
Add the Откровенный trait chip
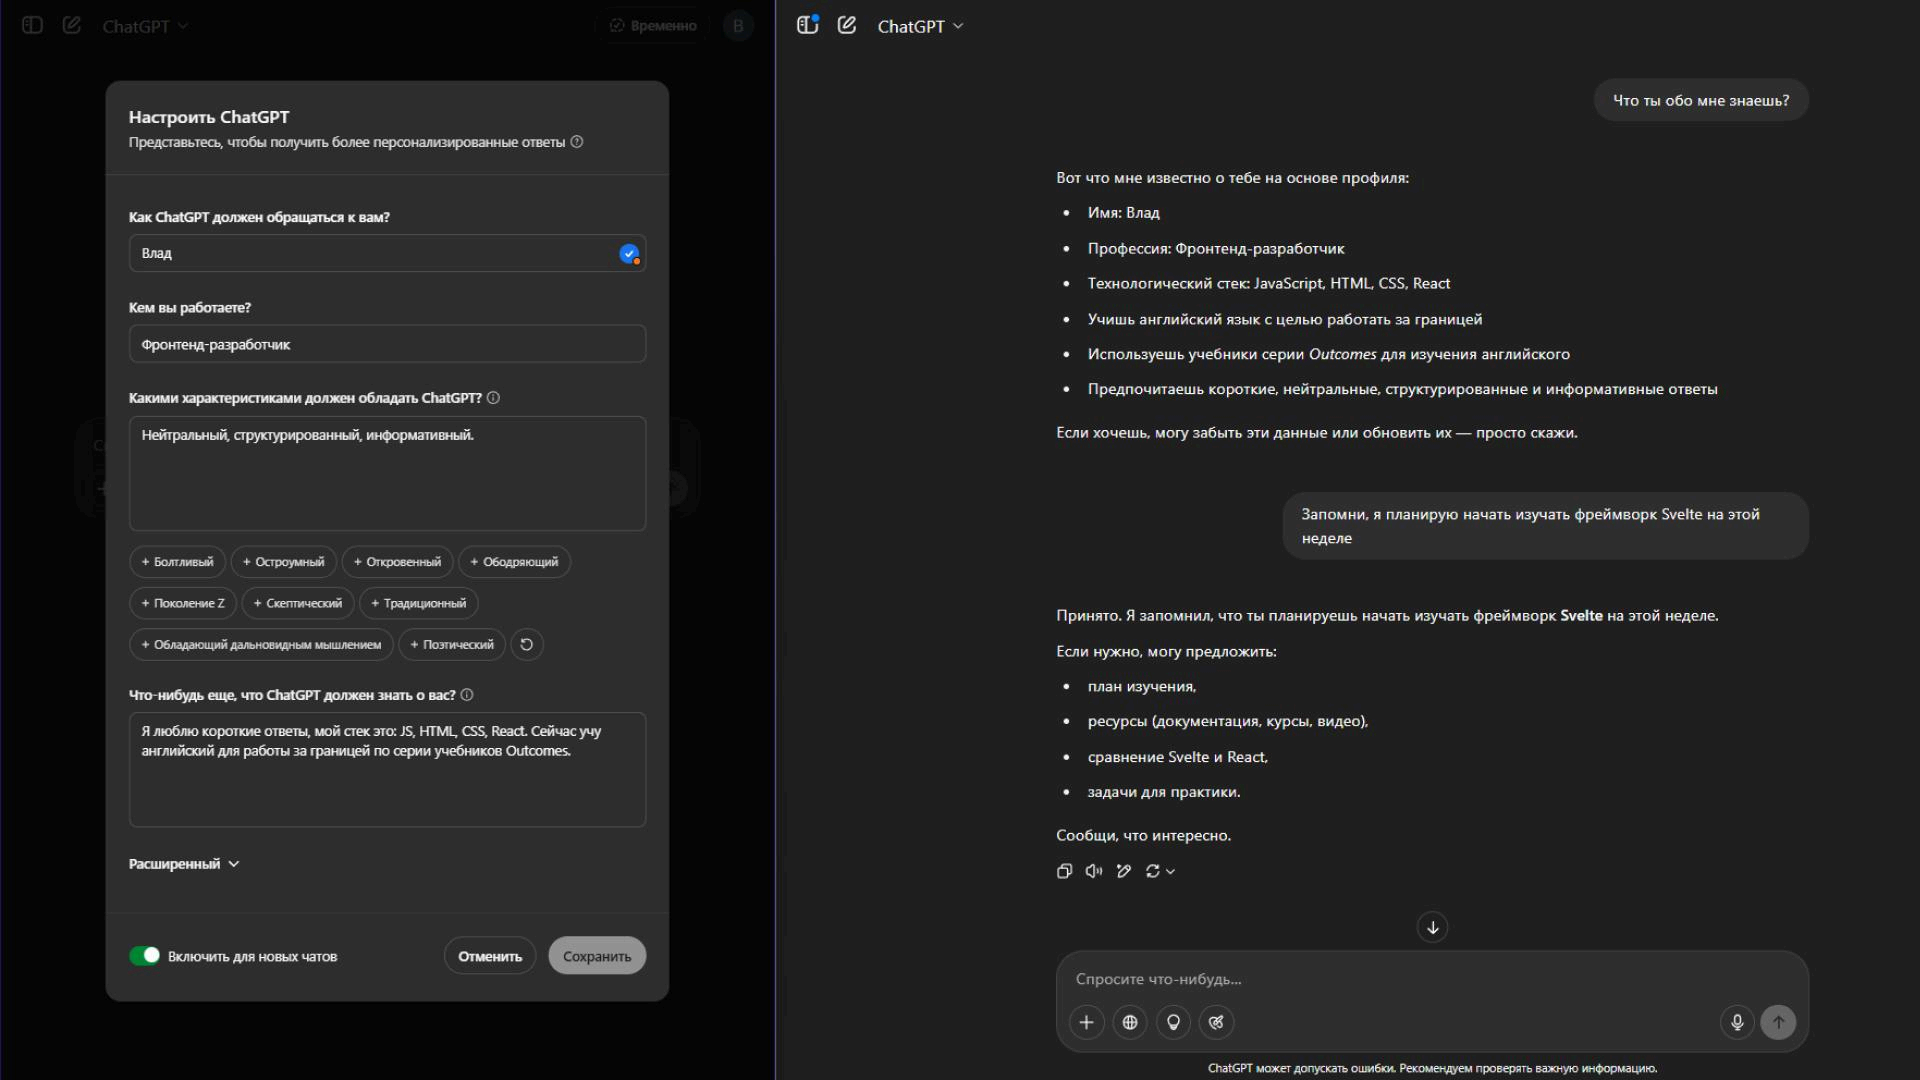[397, 562]
